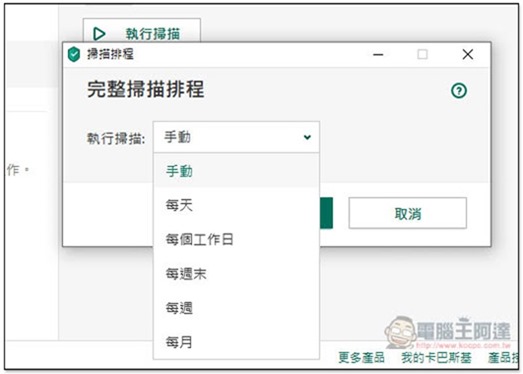The height and width of the screenshot is (374, 523).
Task: Click the 取消 cancel button
Action: [x=408, y=213]
